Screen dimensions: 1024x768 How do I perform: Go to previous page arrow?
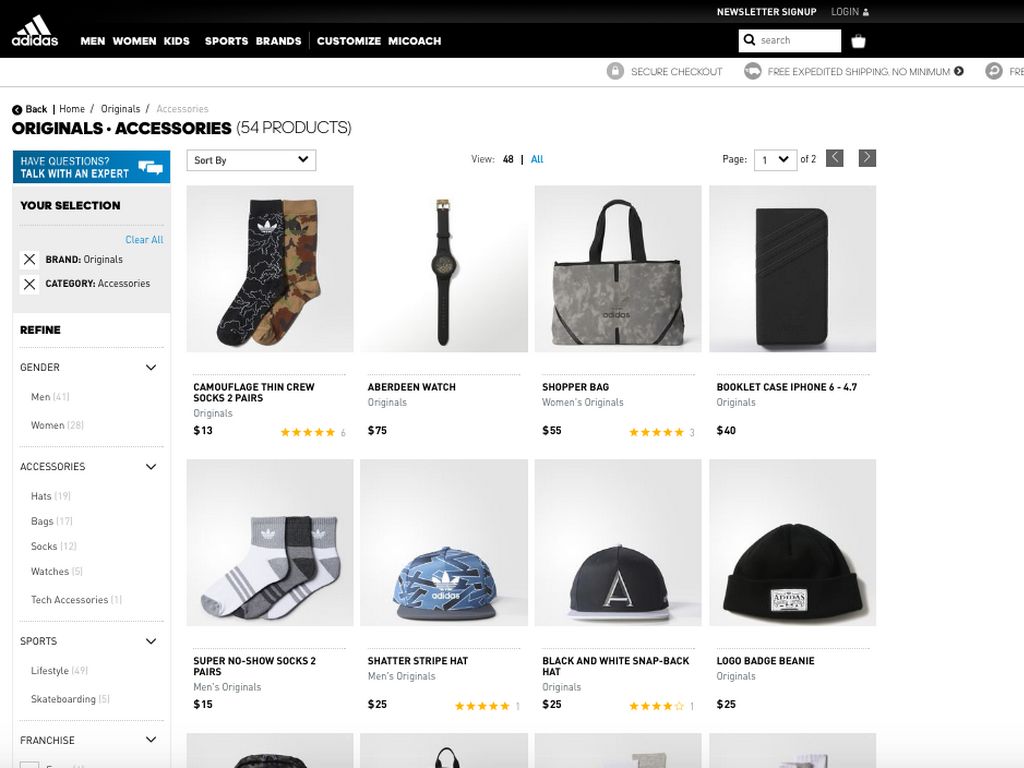[835, 158]
